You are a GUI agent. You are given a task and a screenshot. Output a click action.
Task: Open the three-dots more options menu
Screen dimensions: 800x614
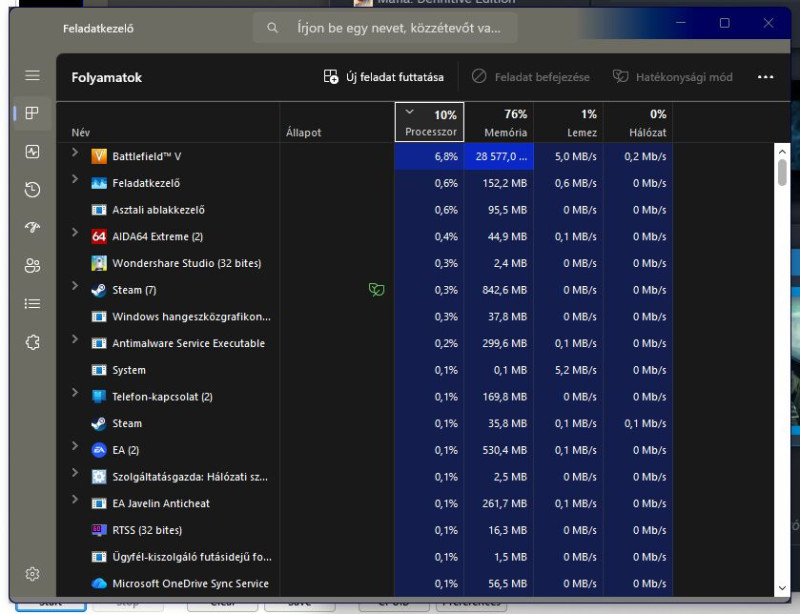tap(765, 77)
